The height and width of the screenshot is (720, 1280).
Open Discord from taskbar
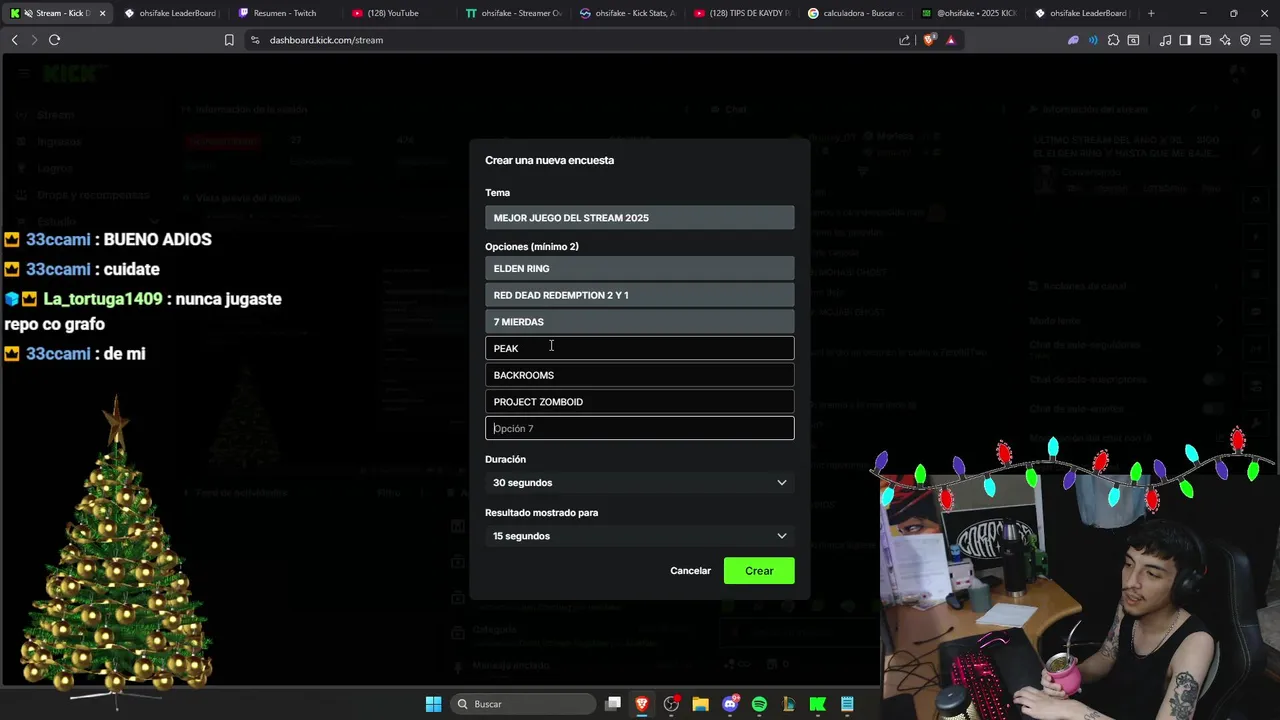pyautogui.click(x=730, y=704)
